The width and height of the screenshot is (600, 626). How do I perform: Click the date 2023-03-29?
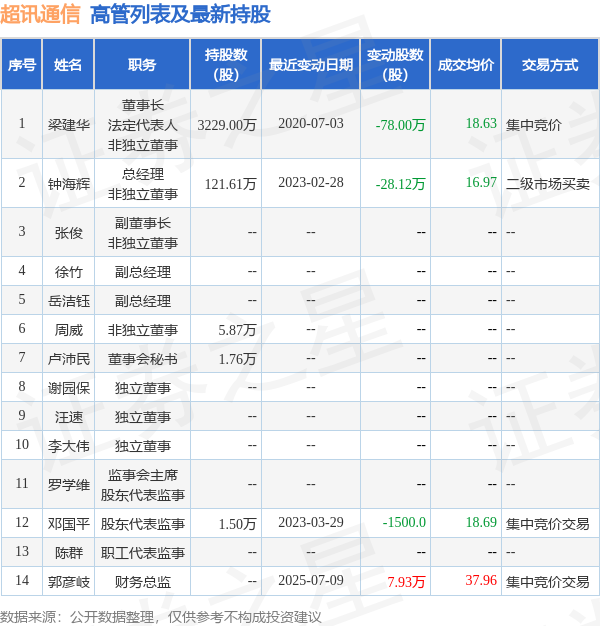click(311, 522)
